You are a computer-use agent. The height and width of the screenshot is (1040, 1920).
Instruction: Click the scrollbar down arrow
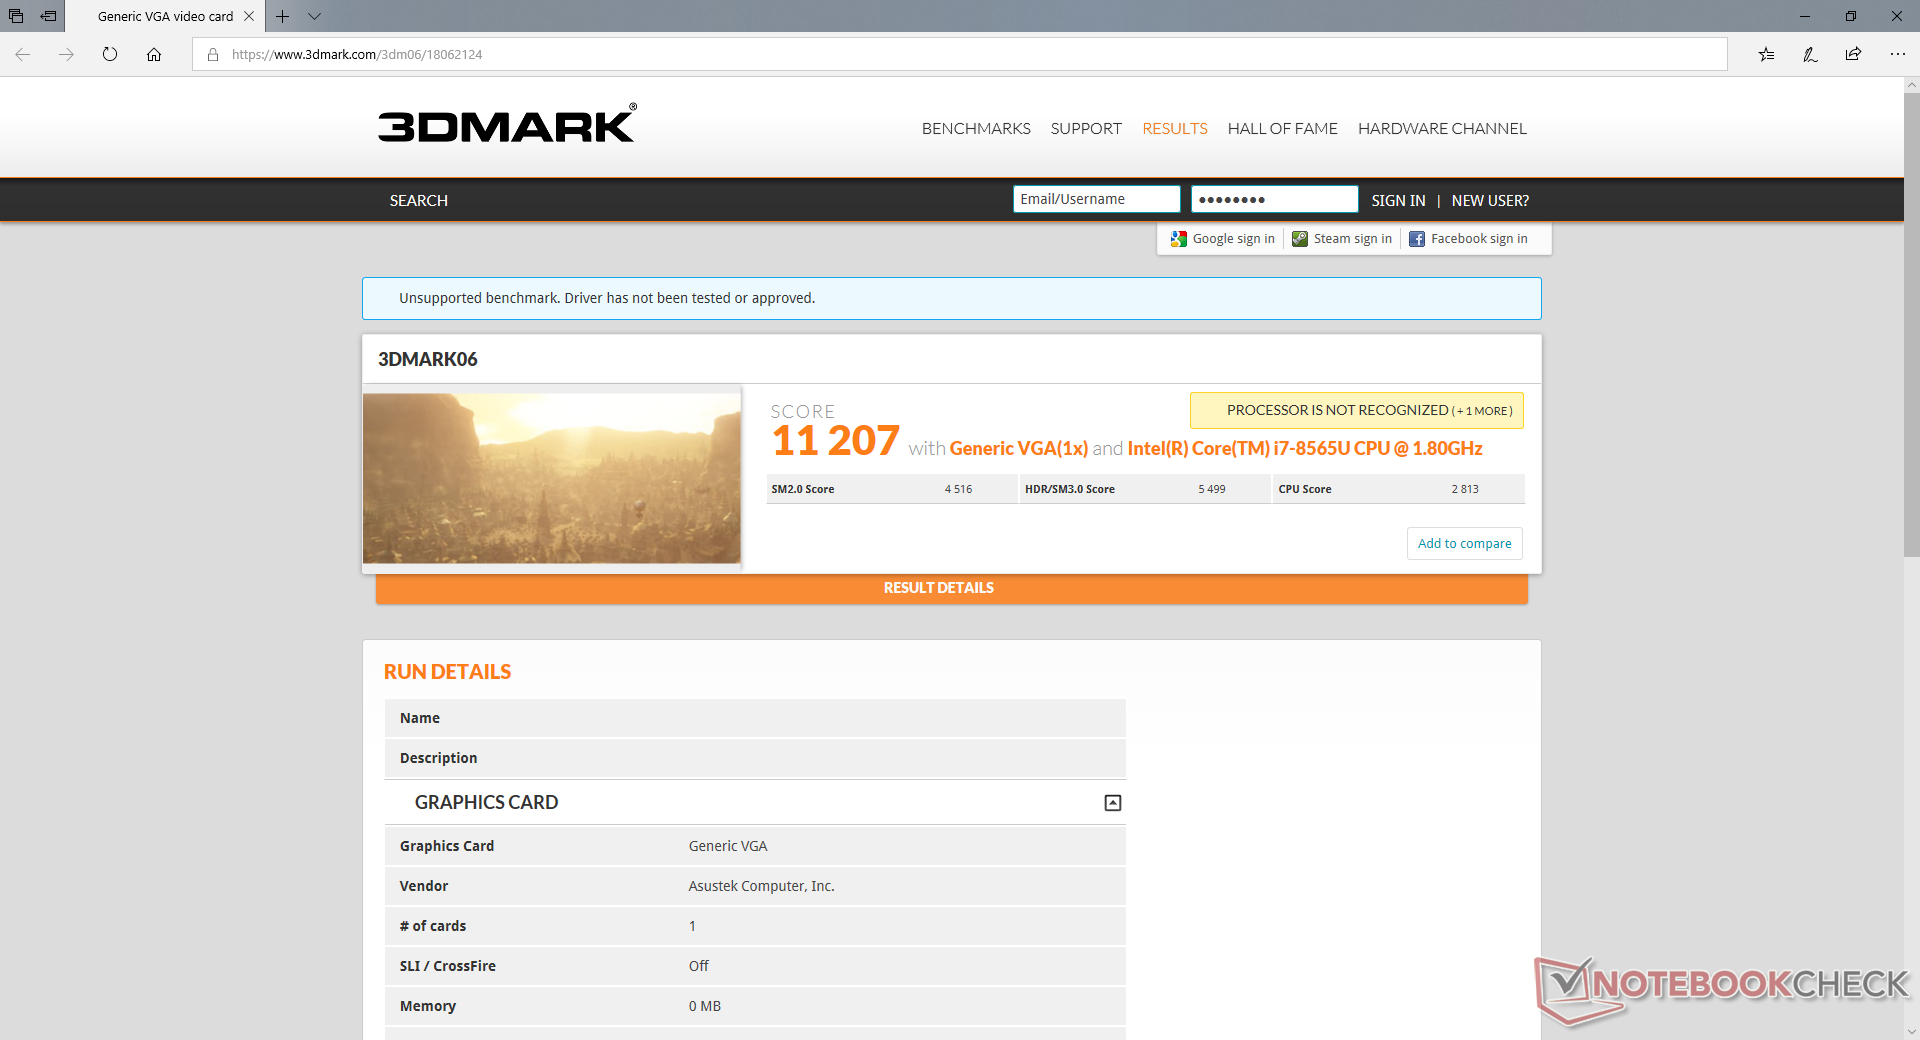(x=1911, y=1031)
